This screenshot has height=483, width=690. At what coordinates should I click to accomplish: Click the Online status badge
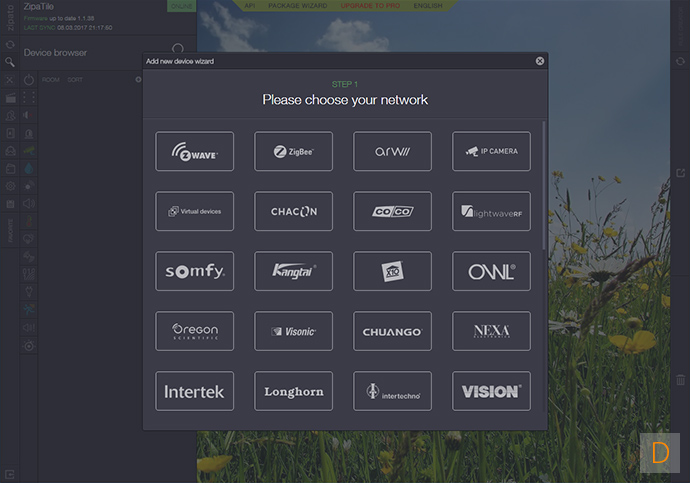click(x=181, y=6)
